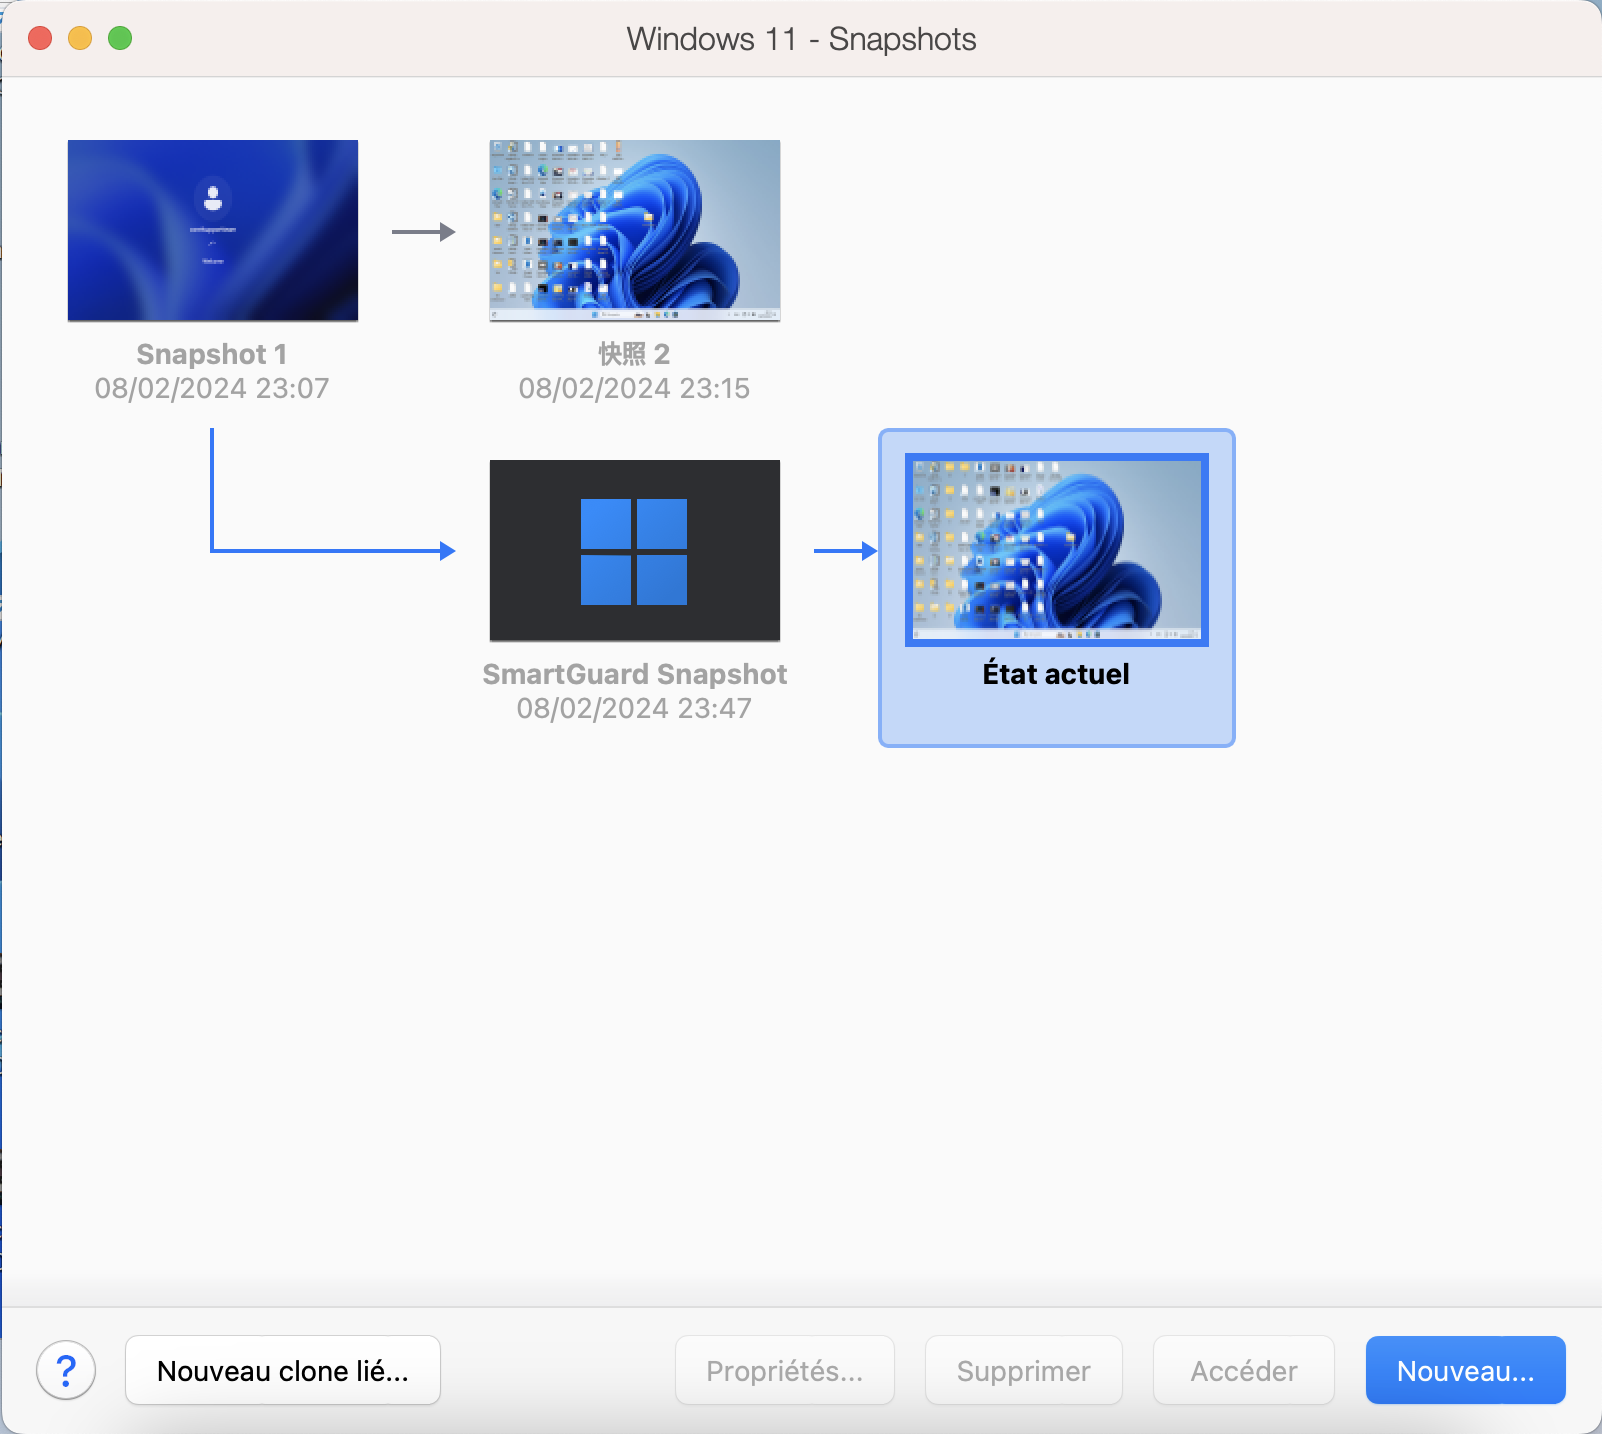The height and width of the screenshot is (1434, 1602).
Task: Minimize the window using the yellow button
Action: tap(80, 38)
